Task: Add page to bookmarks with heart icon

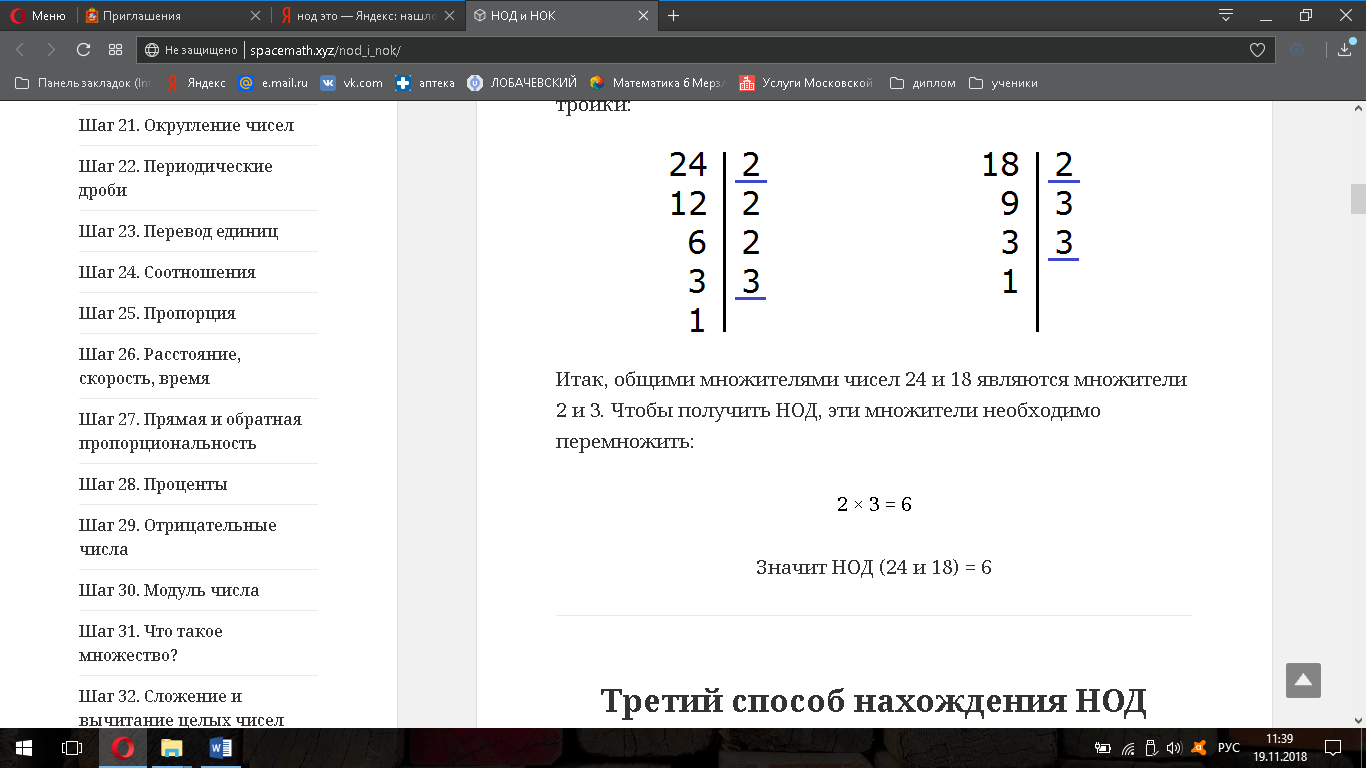Action: click(x=1258, y=50)
